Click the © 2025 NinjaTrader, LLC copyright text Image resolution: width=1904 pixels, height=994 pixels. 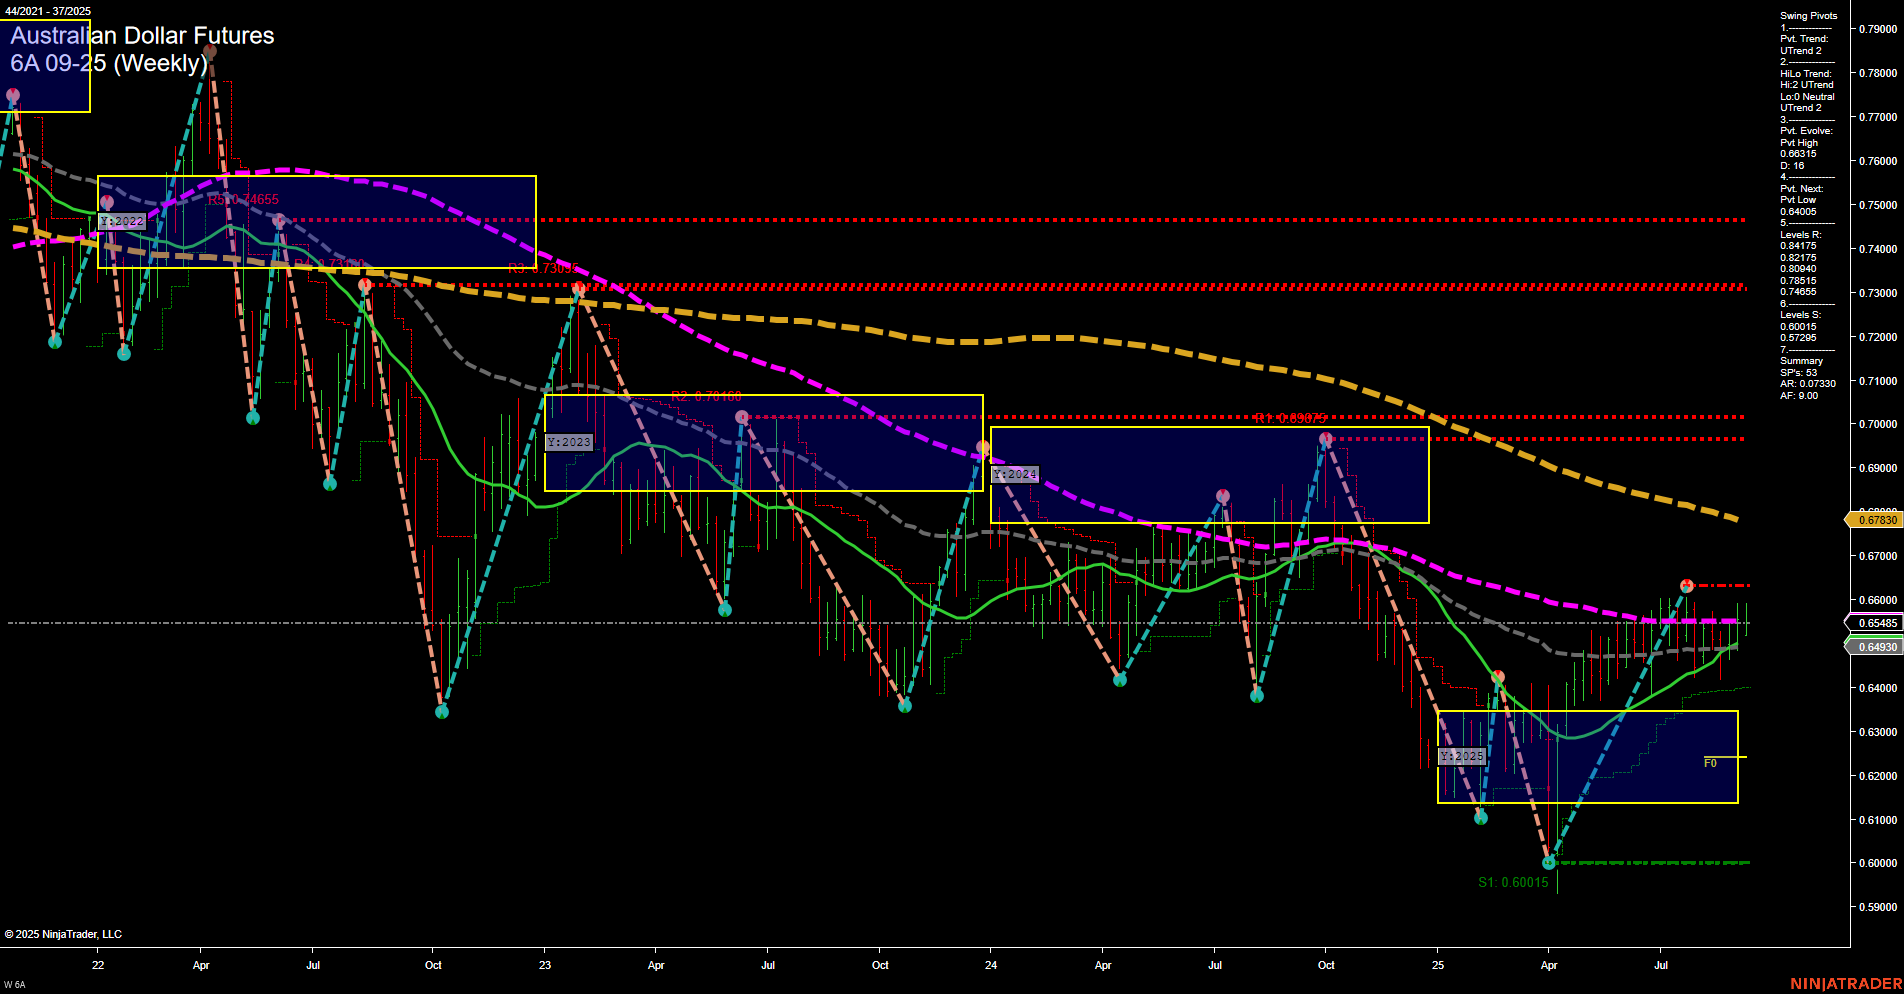pos(65,933)
